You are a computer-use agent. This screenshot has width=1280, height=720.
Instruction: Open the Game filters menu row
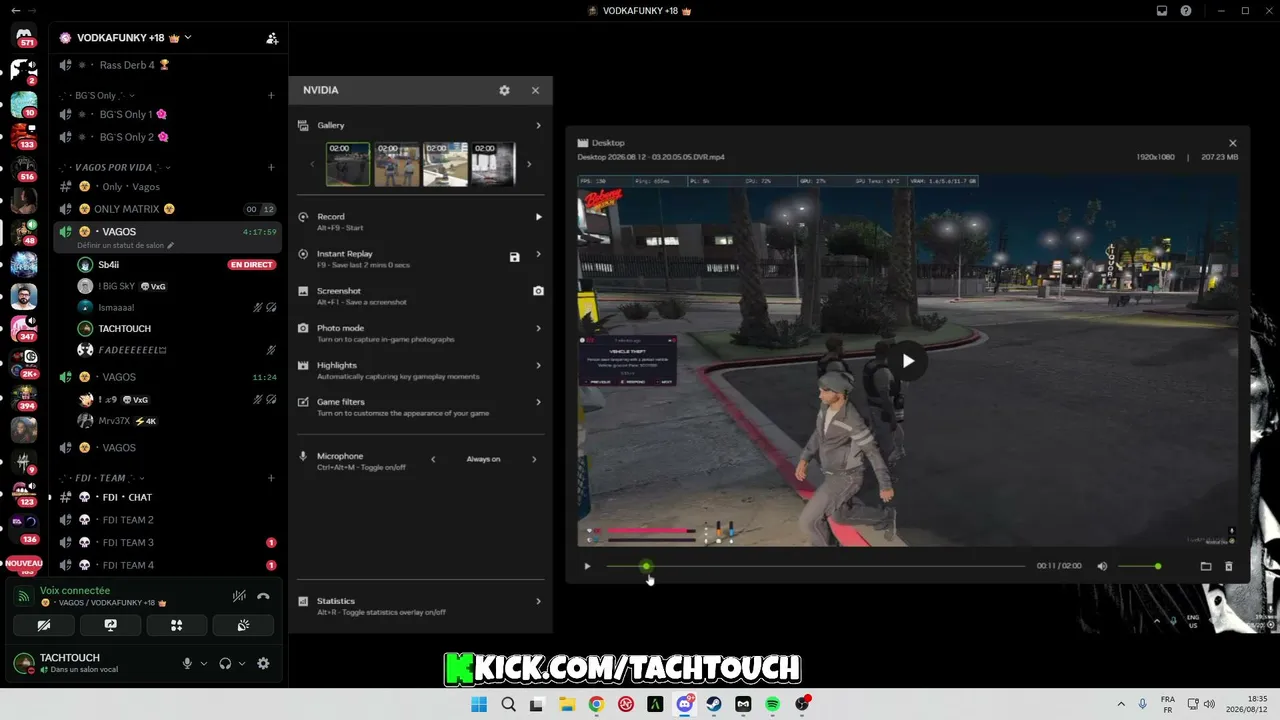coord(421,406)
